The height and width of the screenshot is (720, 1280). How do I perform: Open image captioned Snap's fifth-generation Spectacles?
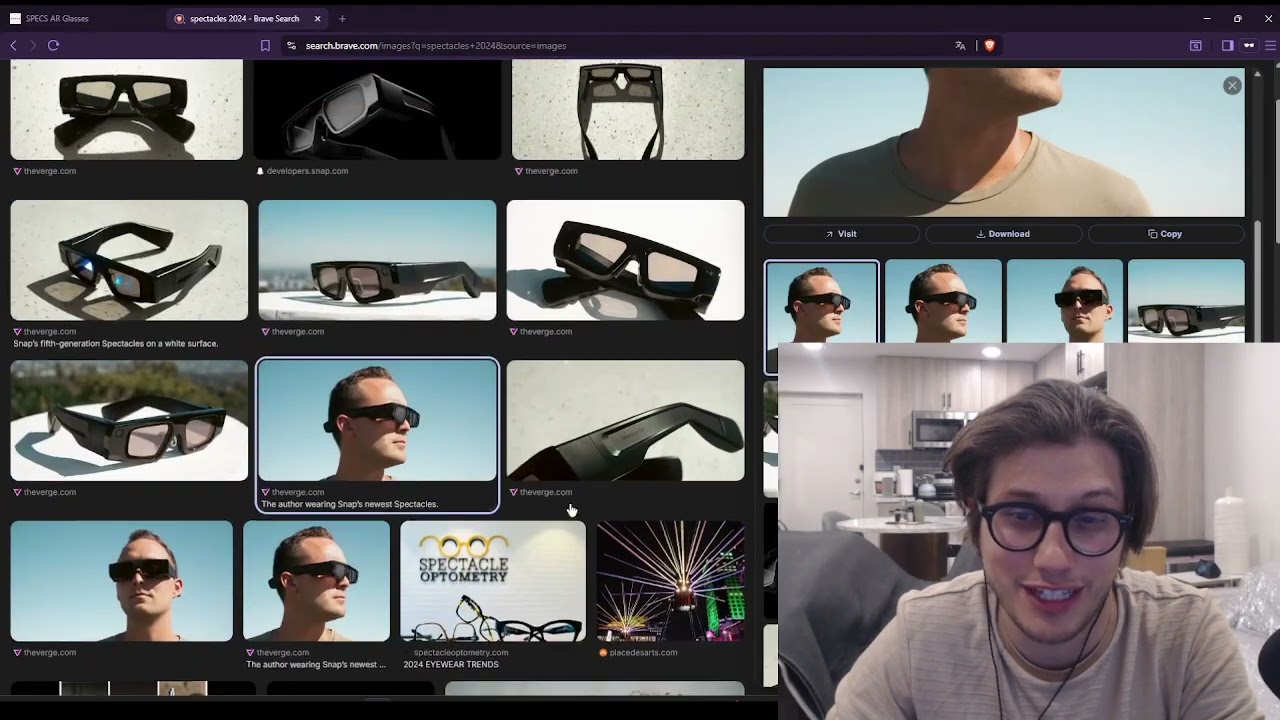[x=129, y=260]
